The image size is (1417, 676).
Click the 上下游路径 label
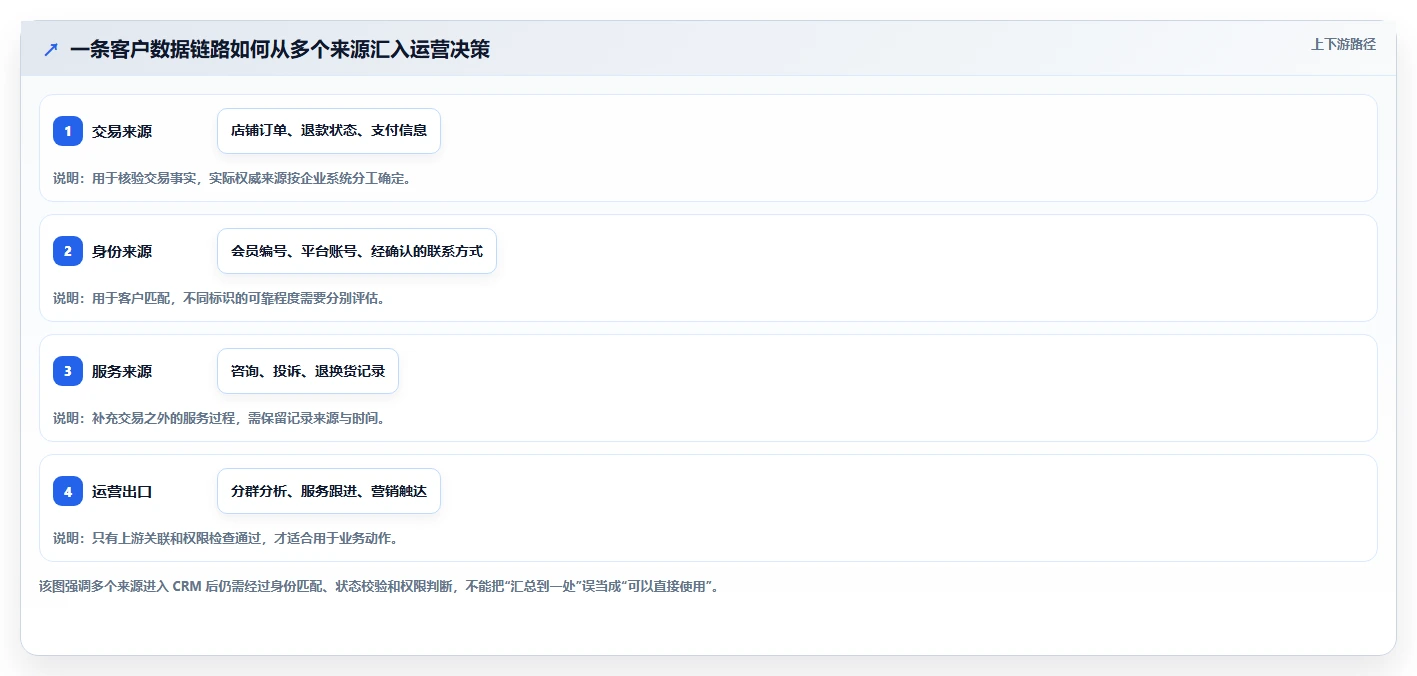click(x=1343, y=44)
